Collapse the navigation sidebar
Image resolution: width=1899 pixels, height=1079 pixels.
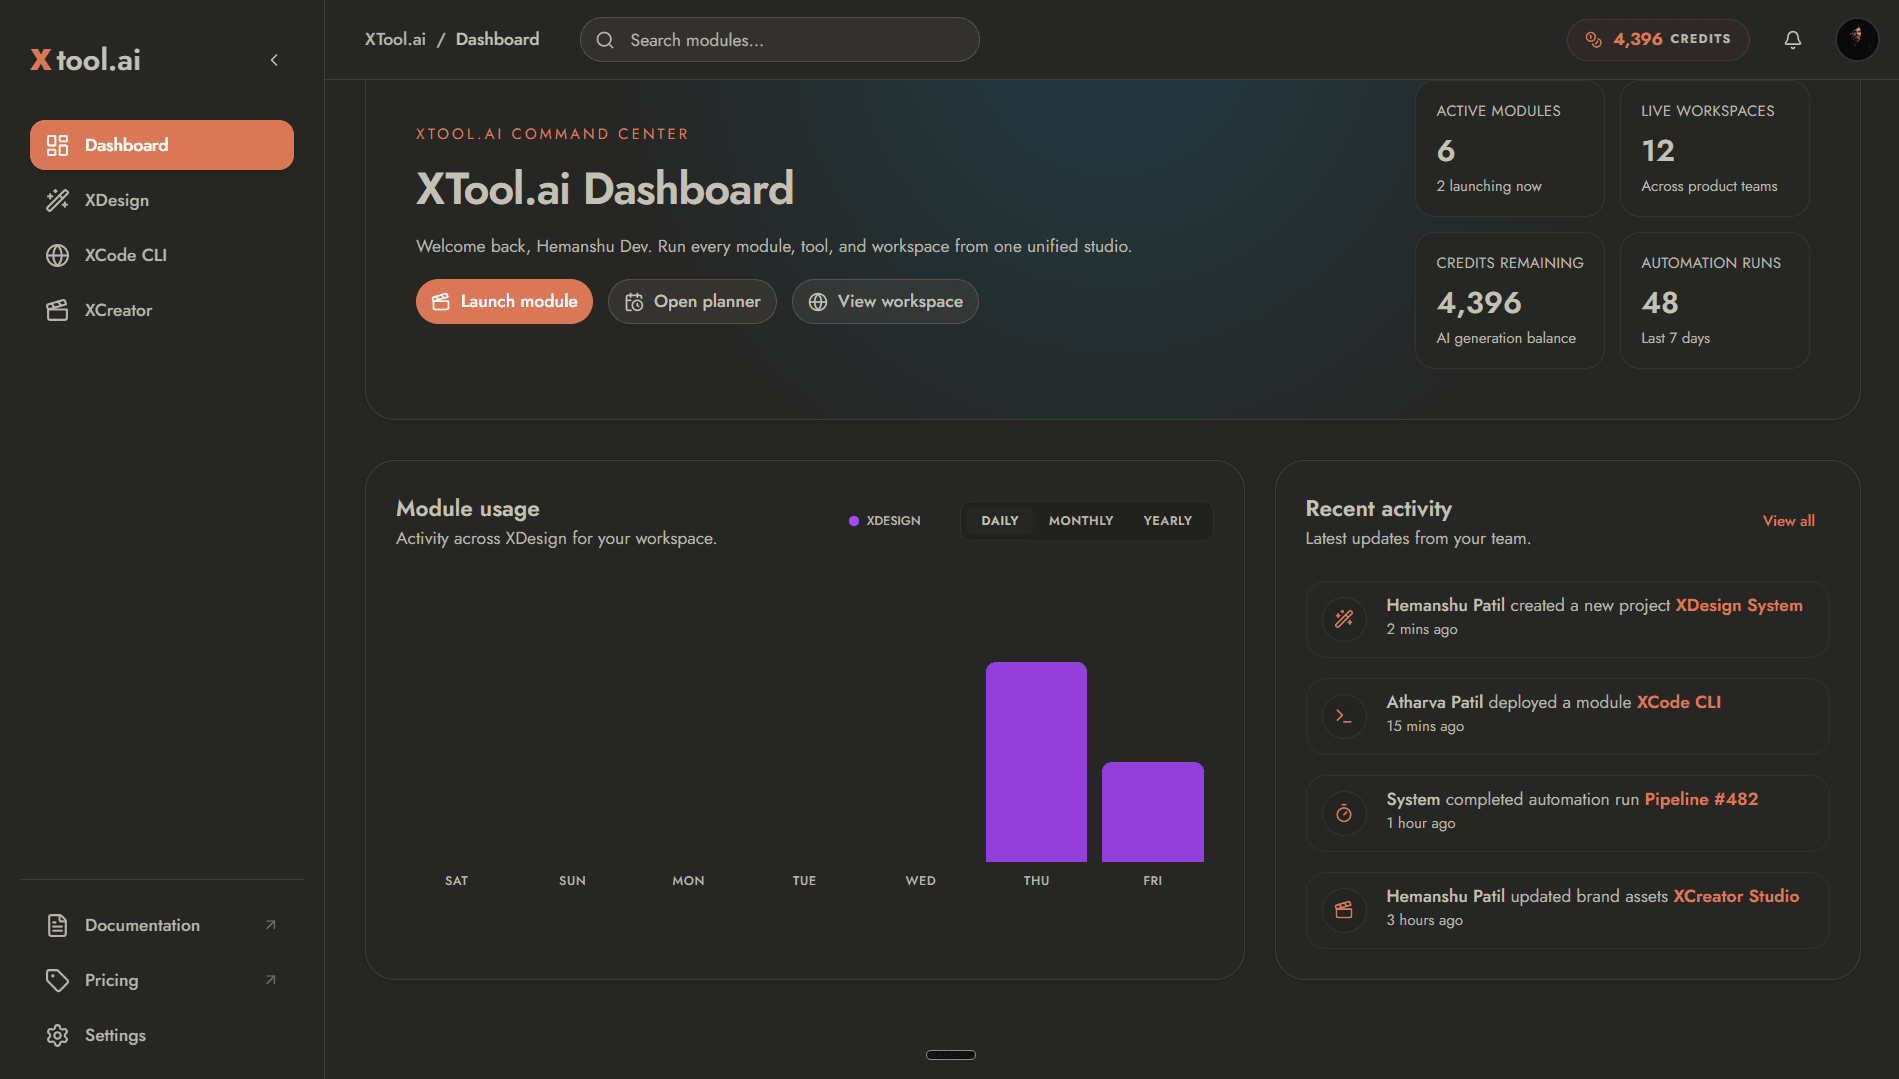(273, 60)
